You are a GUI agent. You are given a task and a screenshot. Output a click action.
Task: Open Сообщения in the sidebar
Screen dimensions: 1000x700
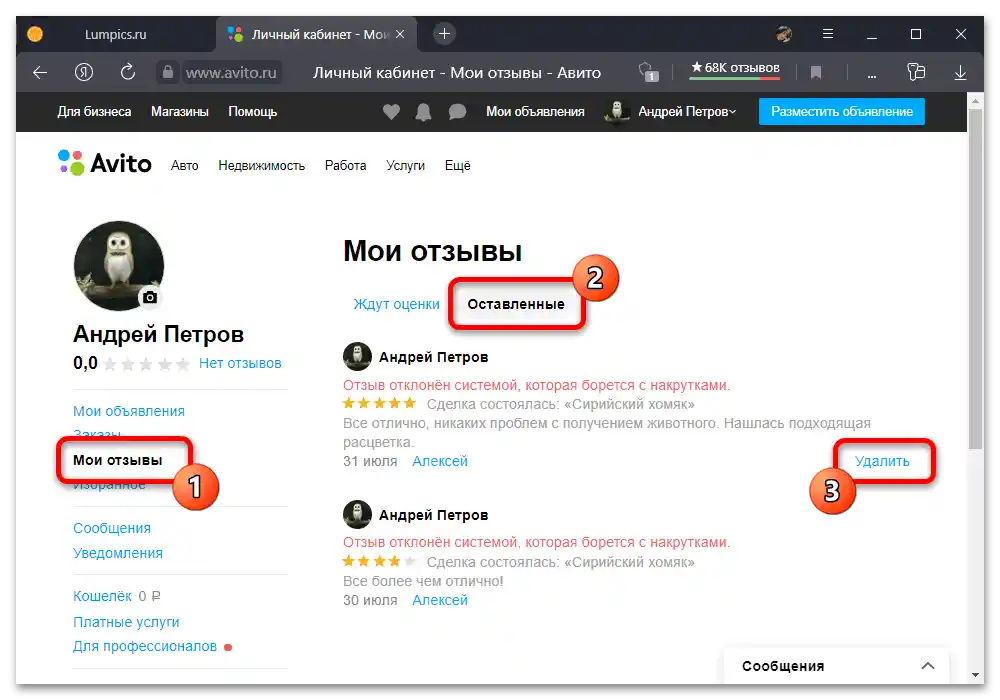coord(112,529)
